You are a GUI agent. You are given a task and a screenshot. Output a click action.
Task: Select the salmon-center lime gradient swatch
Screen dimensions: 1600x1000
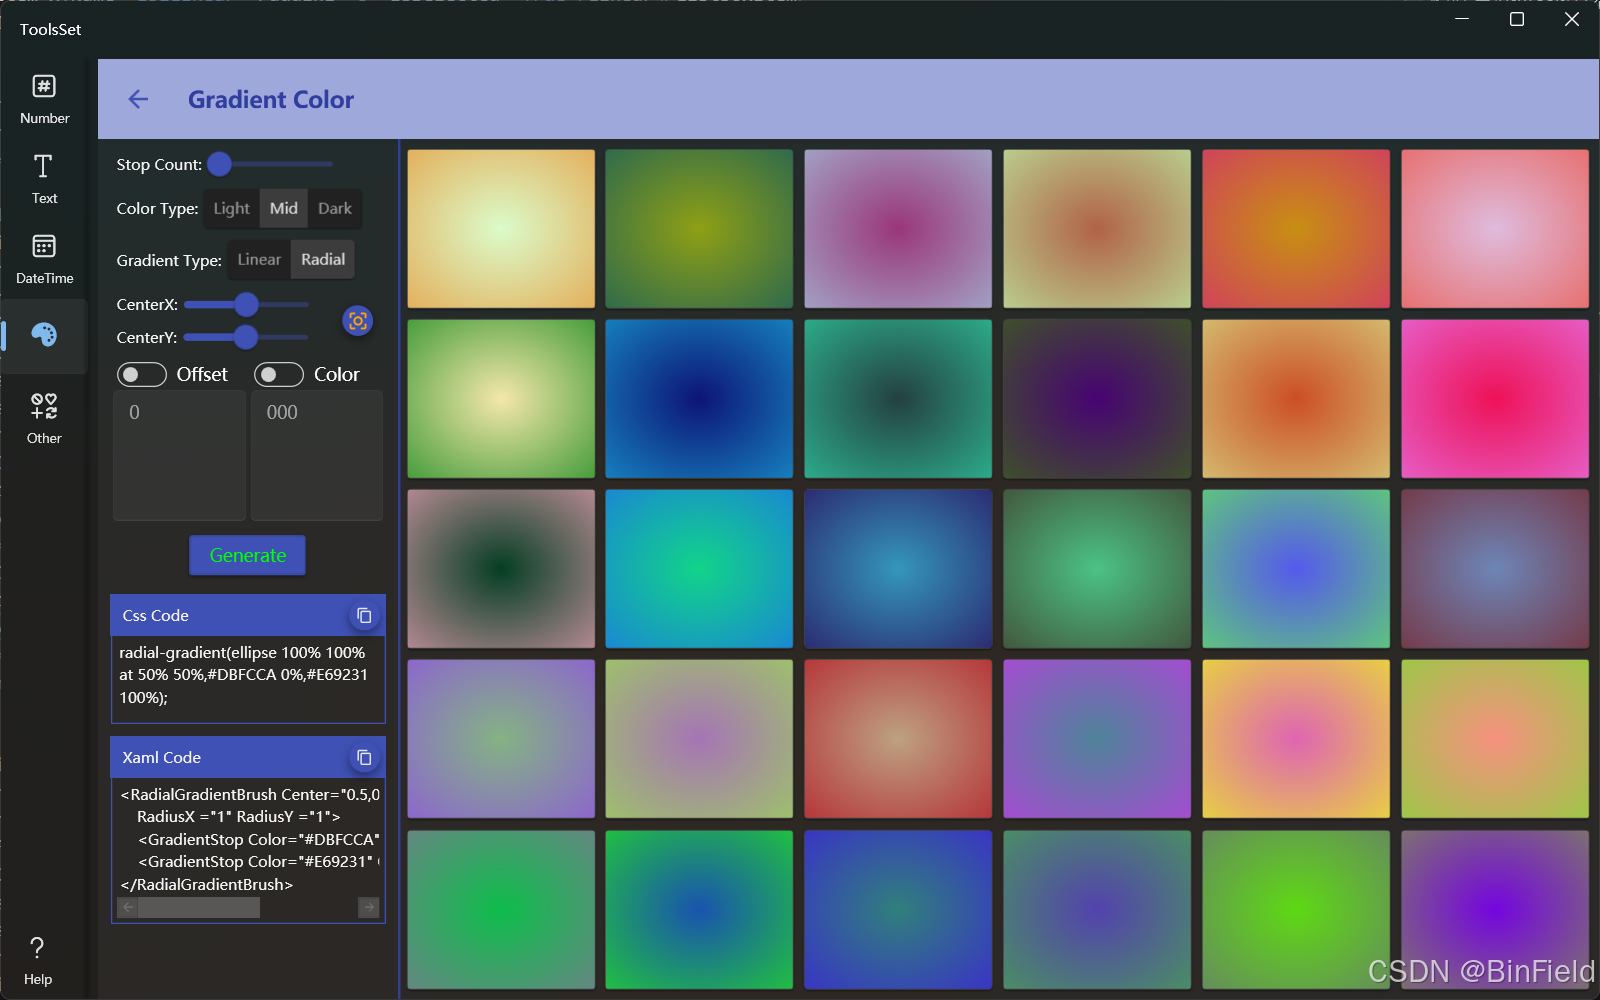click(x=1495, y=739)
